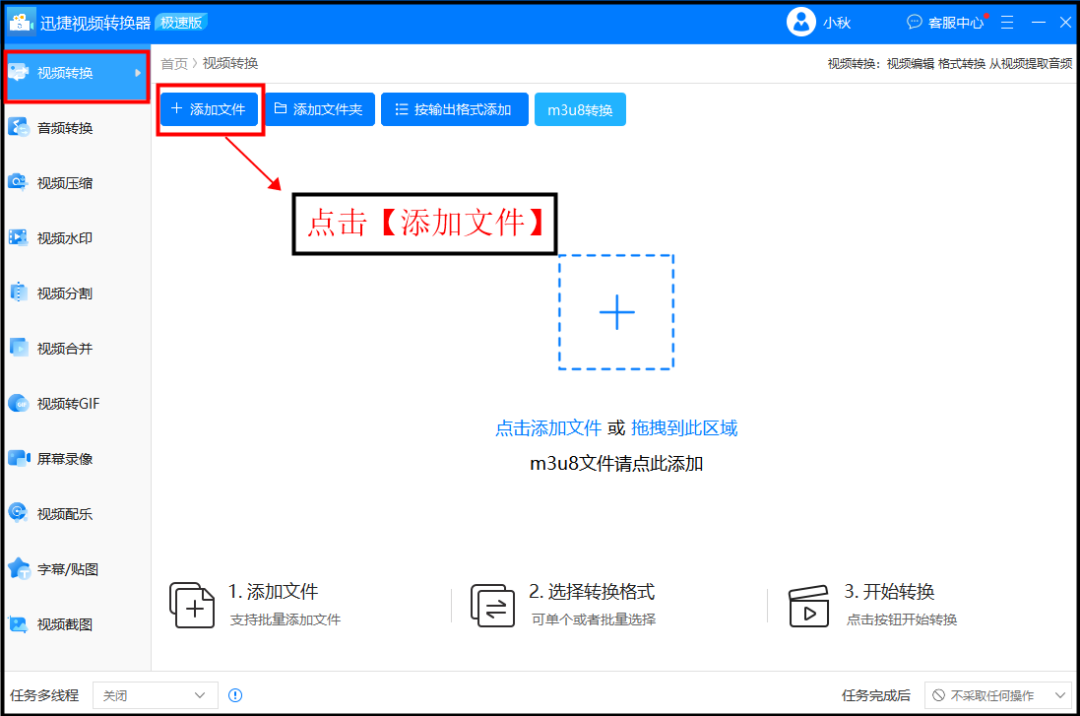Click the m3u8转换 button
The image size is (1080, 716).
(580, 109)
